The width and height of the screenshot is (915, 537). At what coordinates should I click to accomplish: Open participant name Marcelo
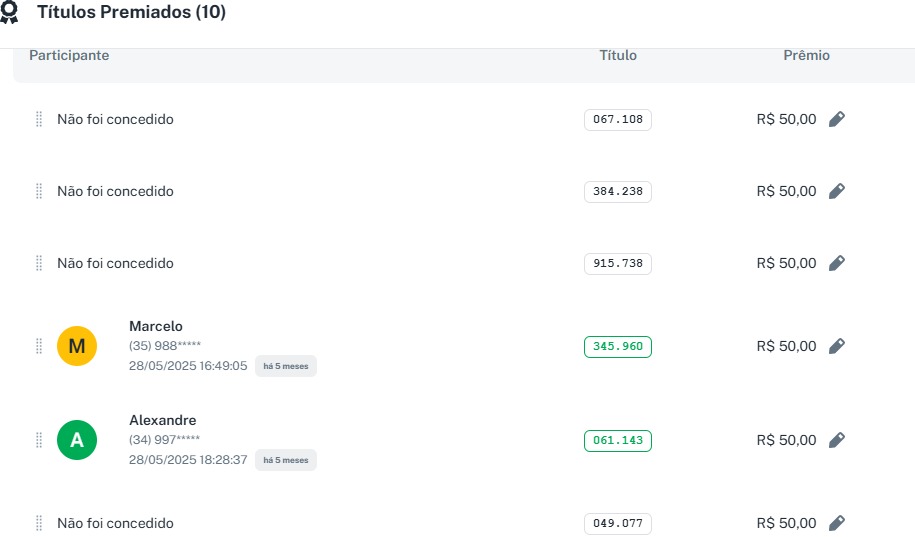click(156, 326)
